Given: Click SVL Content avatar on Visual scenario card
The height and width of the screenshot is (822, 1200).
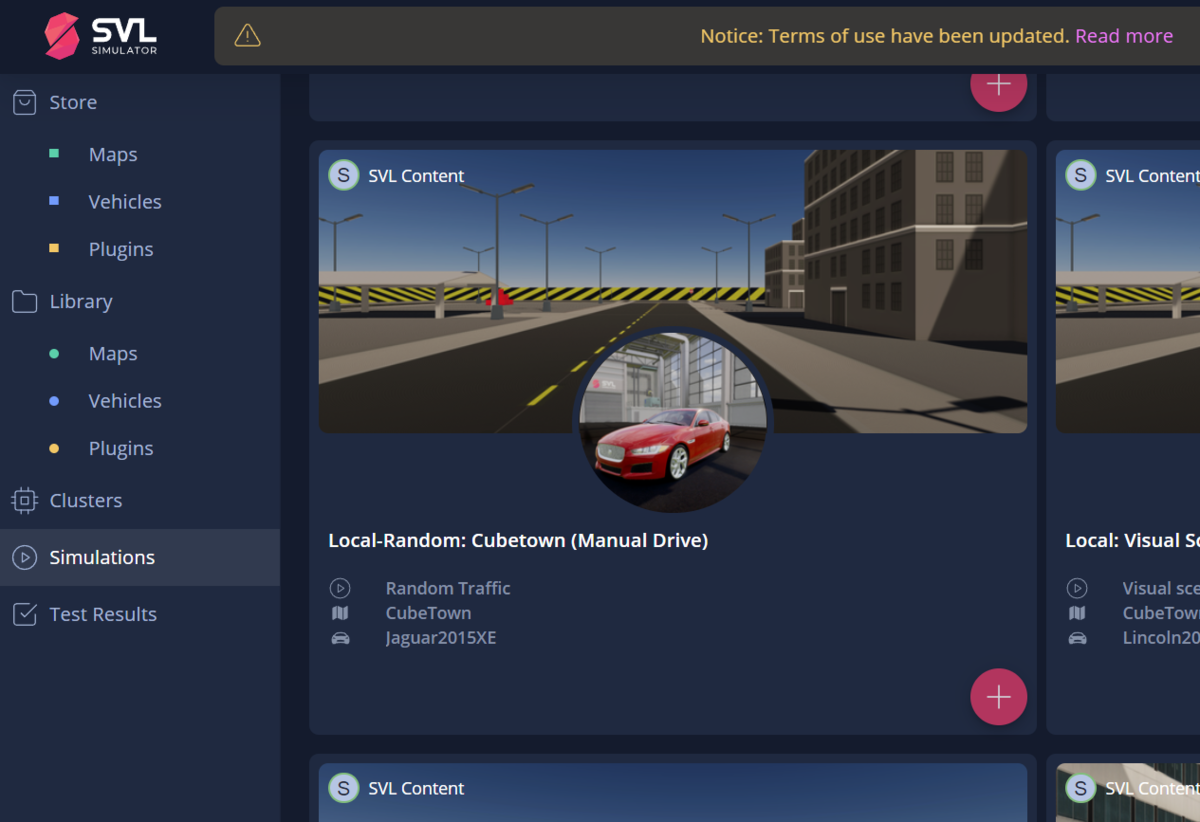Looking at the screenshot, I should [x=1081, y=175].
